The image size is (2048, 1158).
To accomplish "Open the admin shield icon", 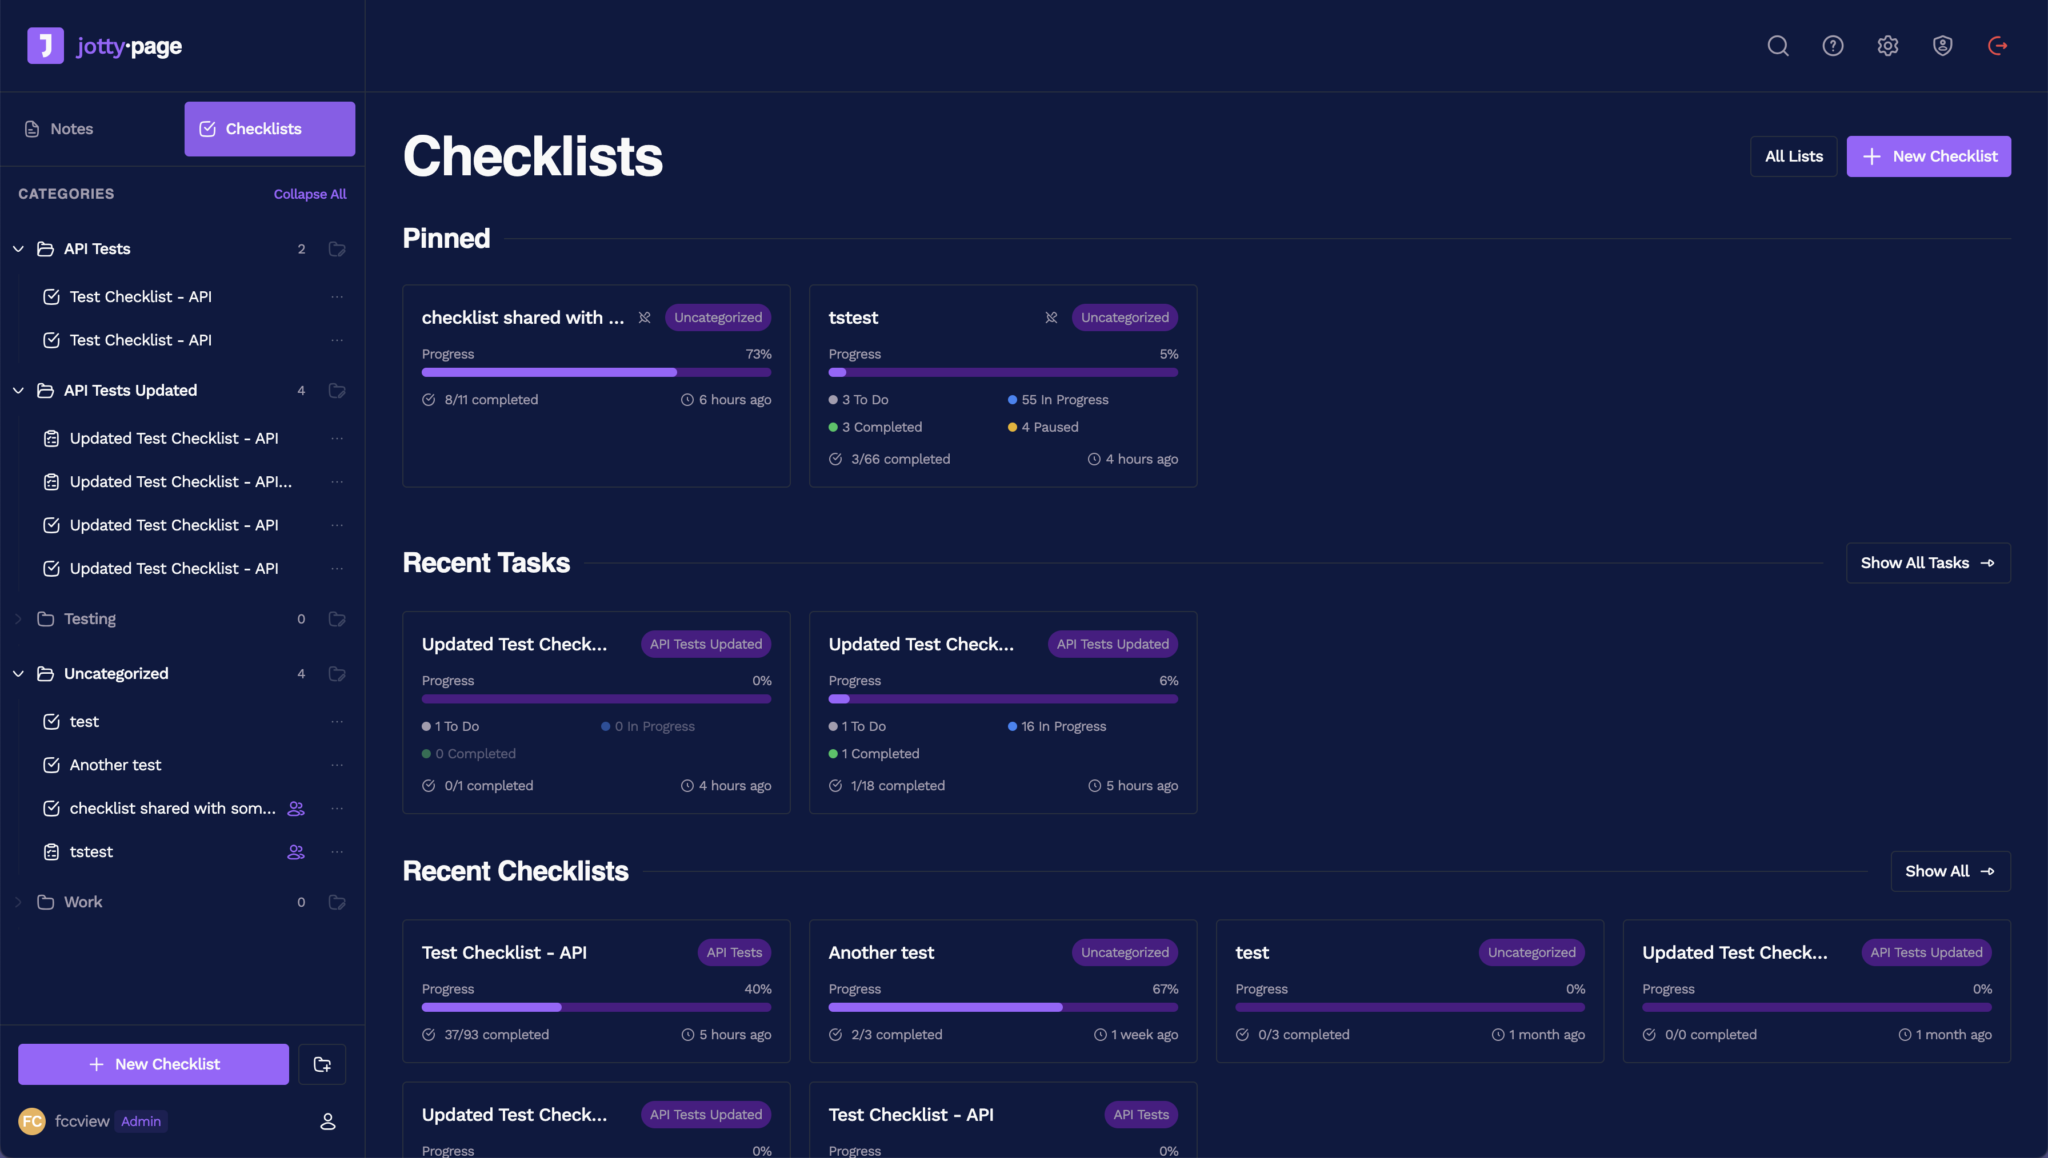I will pyautogui.click(x=1942, y=46).
